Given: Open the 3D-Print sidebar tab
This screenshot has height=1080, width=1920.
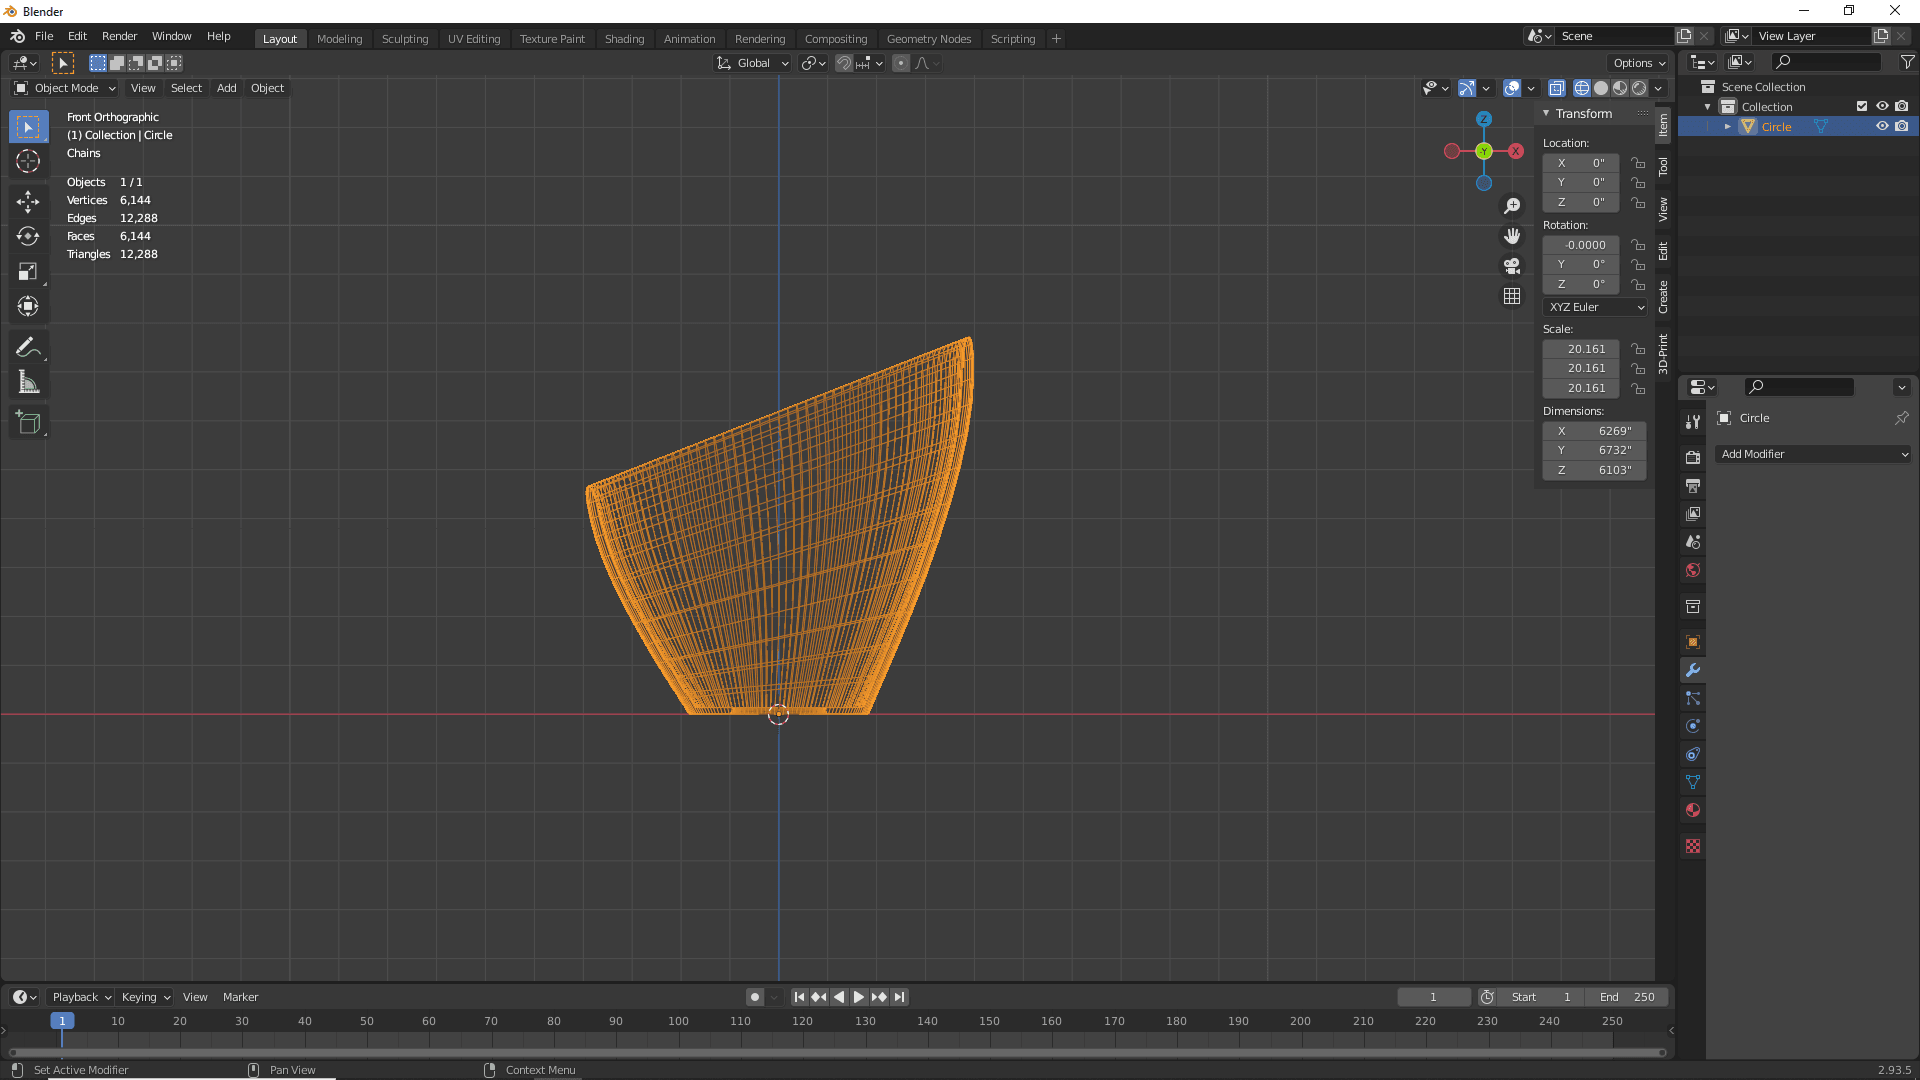Looking at the screenshot, I should coord(1663,354).
